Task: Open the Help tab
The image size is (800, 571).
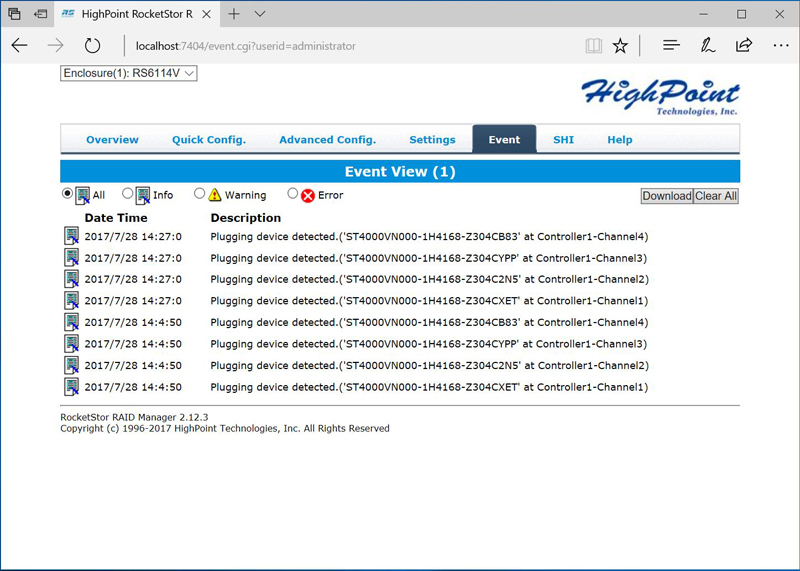Action: pos(619,140)
